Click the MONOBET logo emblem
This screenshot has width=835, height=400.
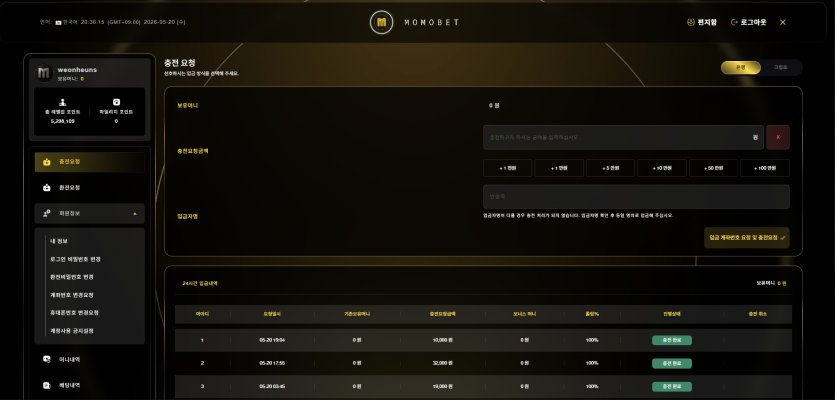coord(381,22)
